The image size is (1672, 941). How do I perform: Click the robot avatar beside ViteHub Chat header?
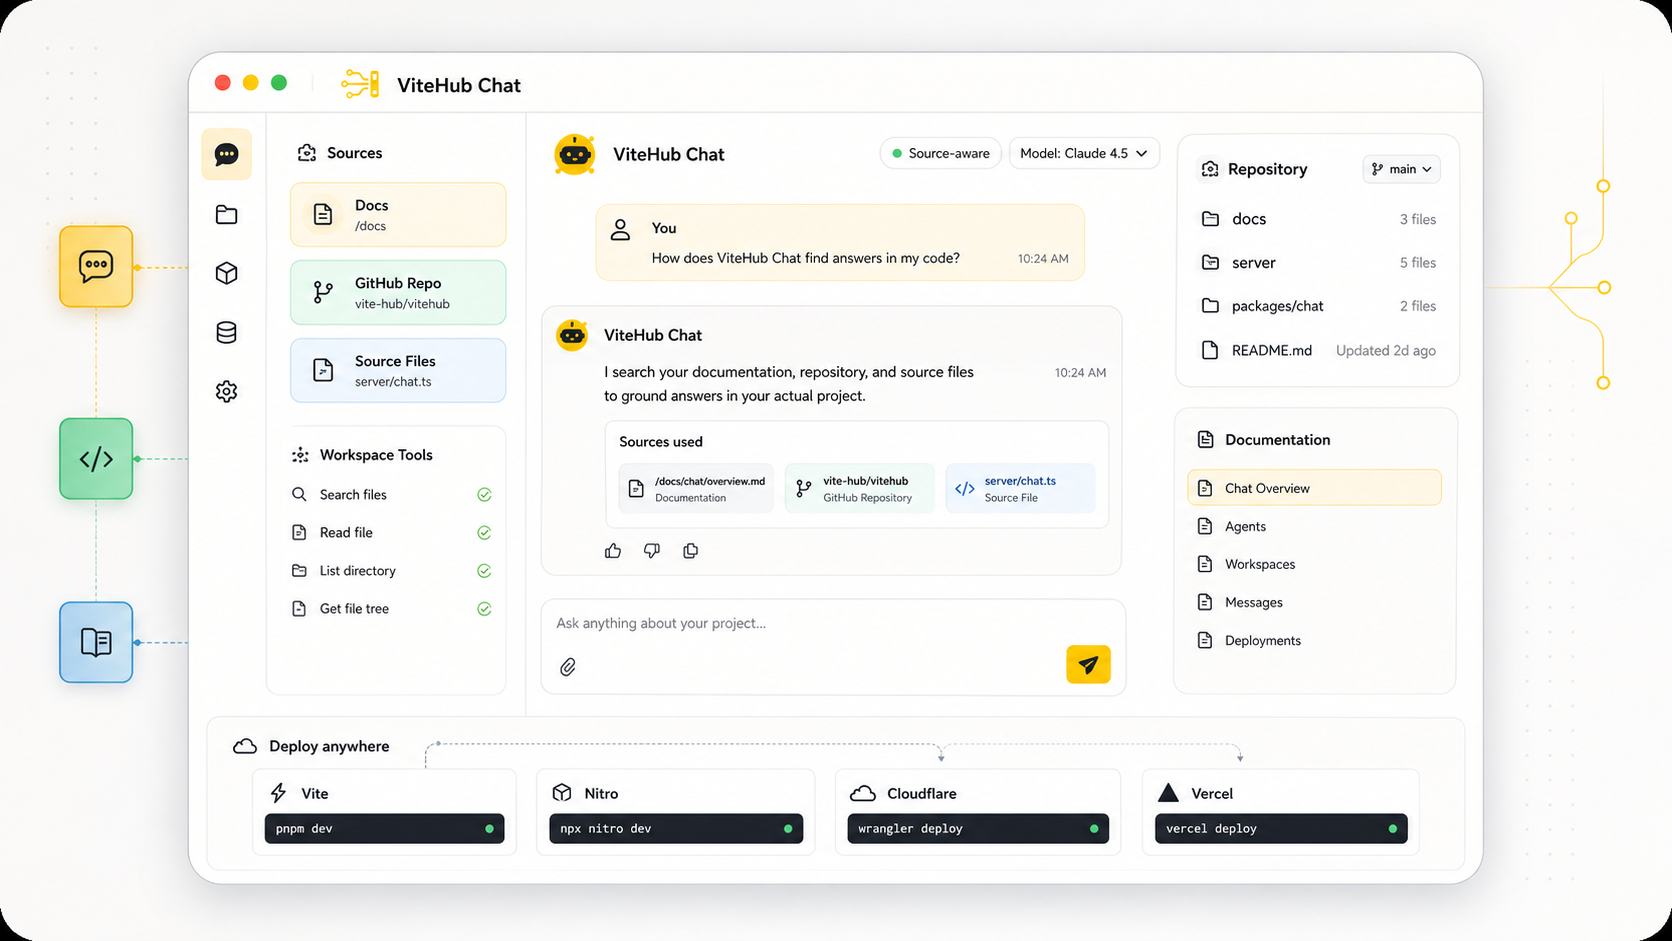(x=575, y=154)
